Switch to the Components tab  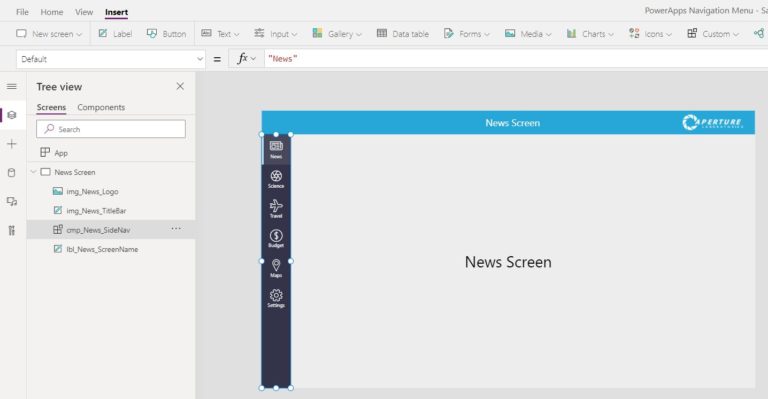101,107
